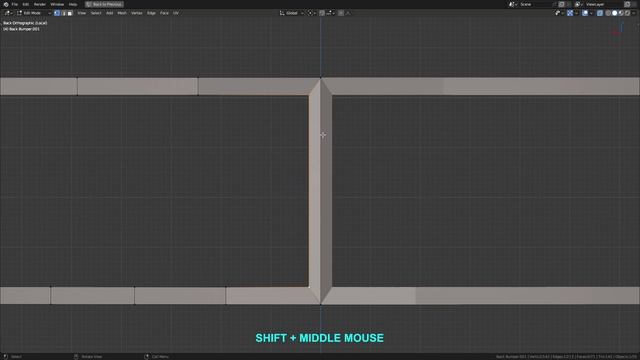Open the Global transform orientation dropdown
Viewport: 640px width, 360px height.
click(x=291, y=13)
